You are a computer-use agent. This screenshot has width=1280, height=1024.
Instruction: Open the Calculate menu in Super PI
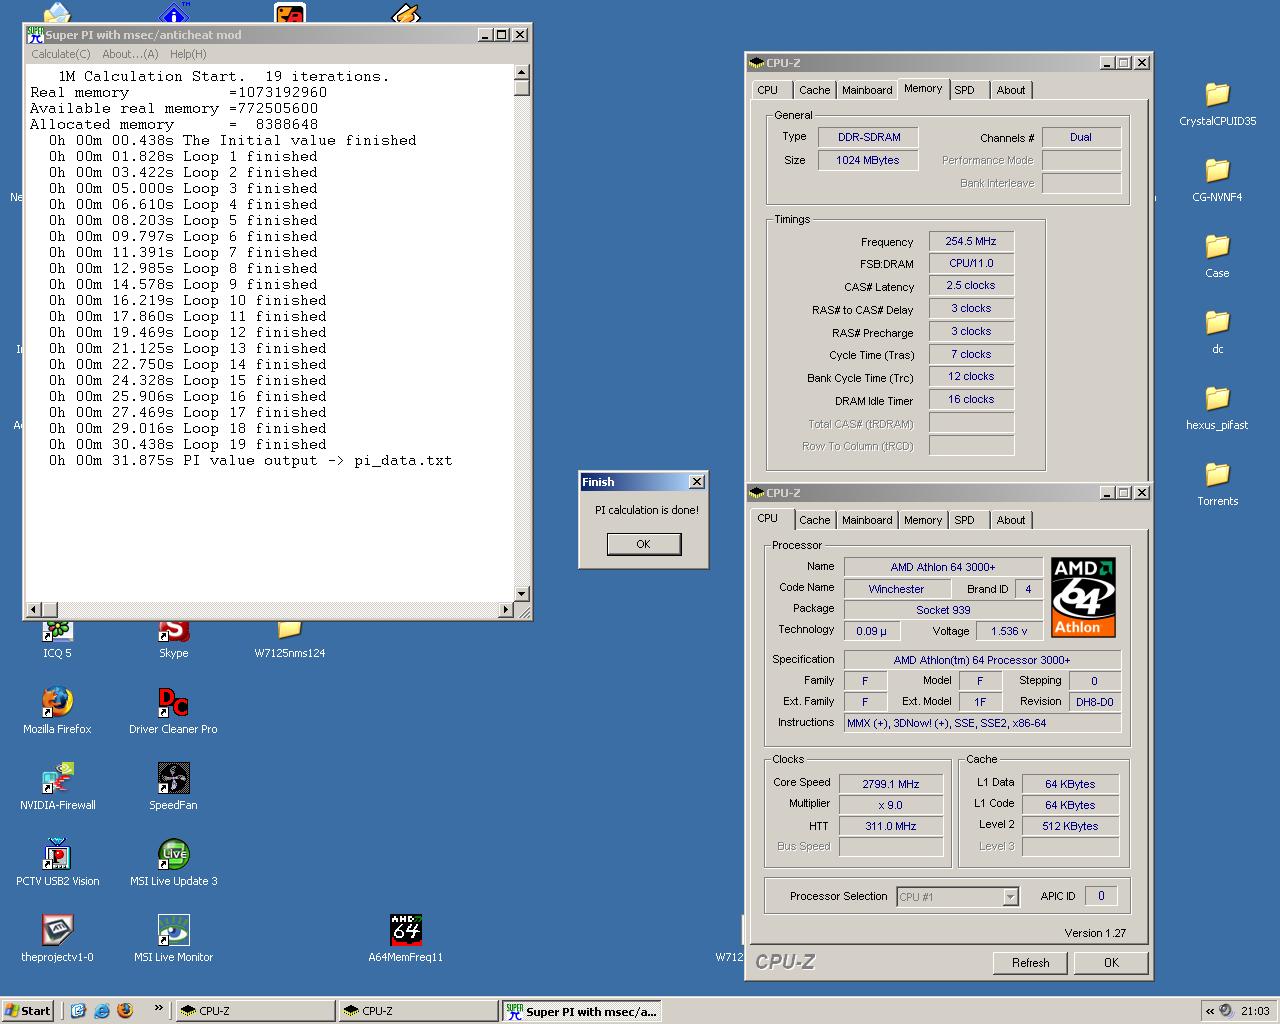point(60,54)
